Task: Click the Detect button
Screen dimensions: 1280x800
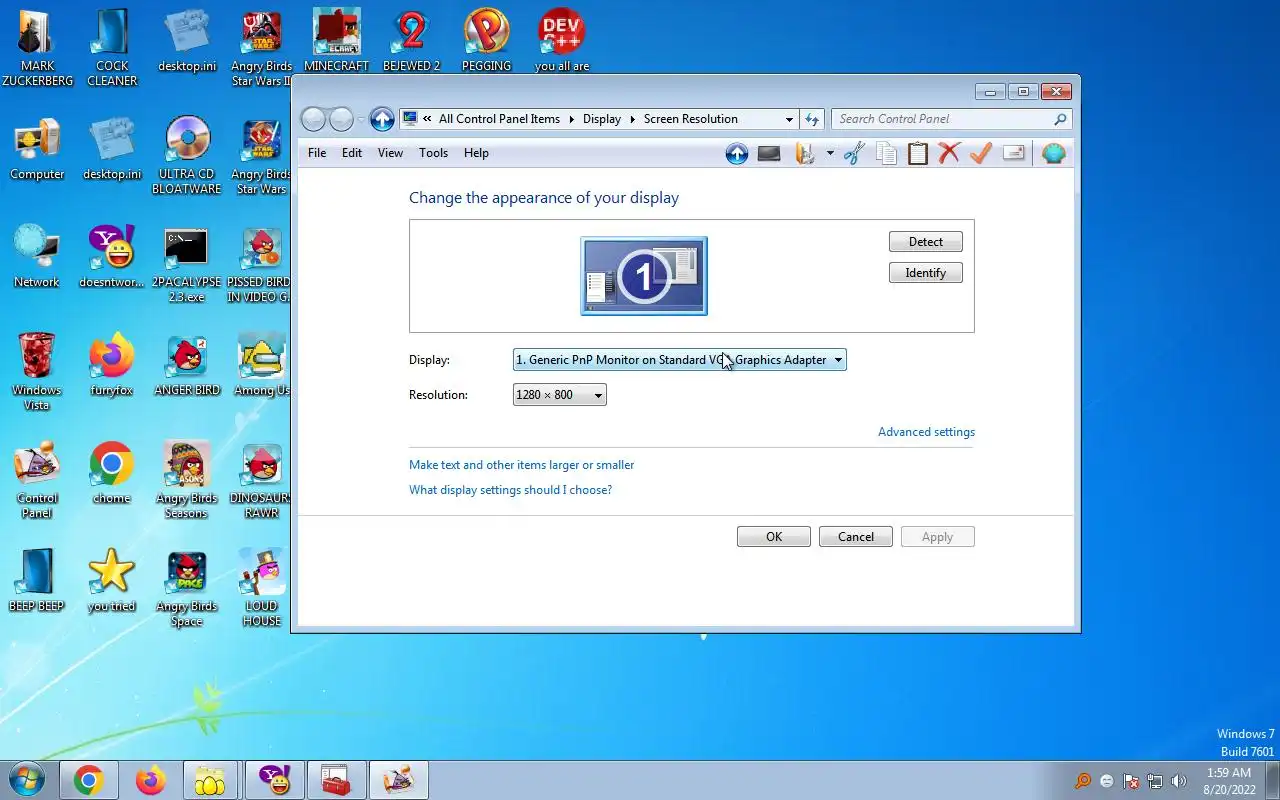Action: coord(926,242)
